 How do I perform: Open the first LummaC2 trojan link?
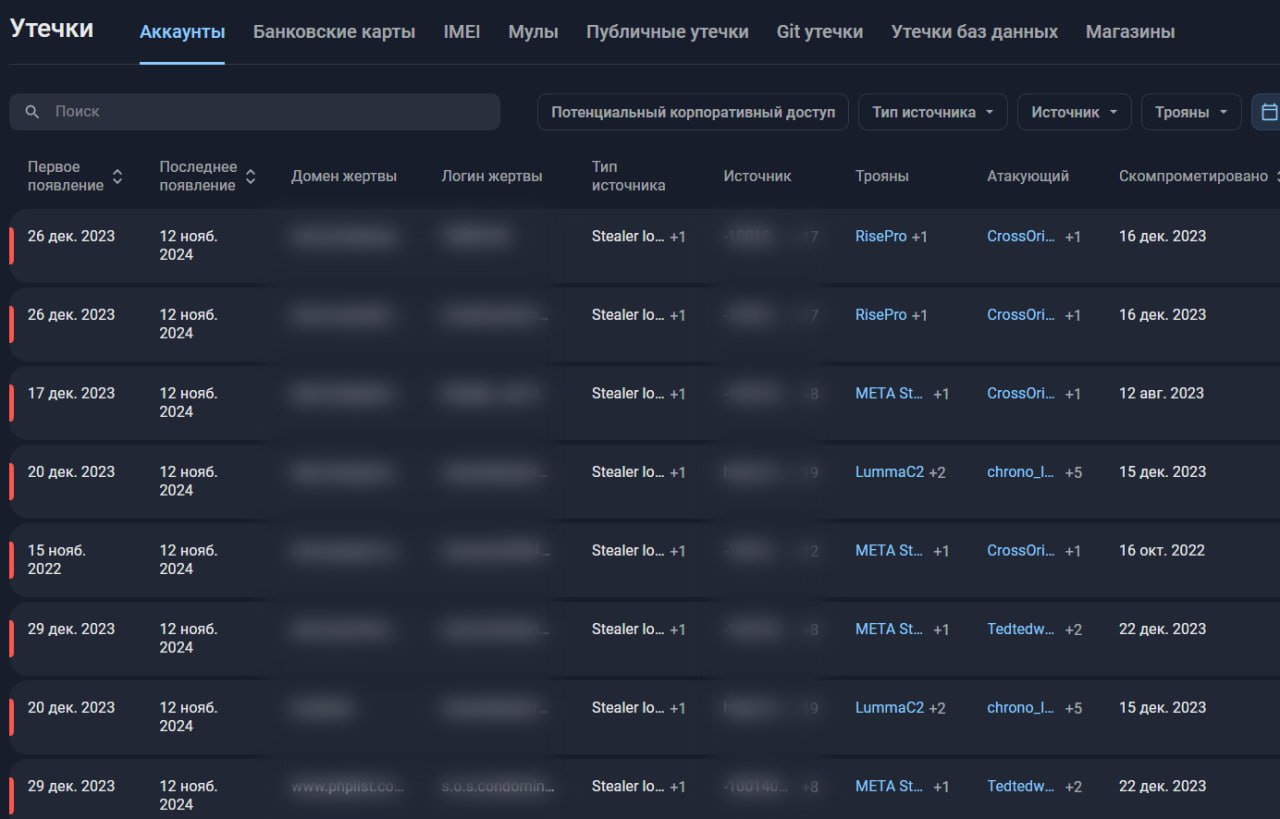point(889,472)
